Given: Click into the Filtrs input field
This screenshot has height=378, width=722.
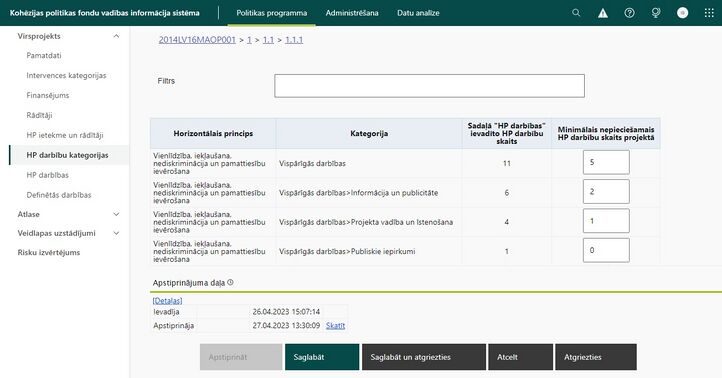Looking at the screenshot, I should pyautogui.click(x=429, y=86).
